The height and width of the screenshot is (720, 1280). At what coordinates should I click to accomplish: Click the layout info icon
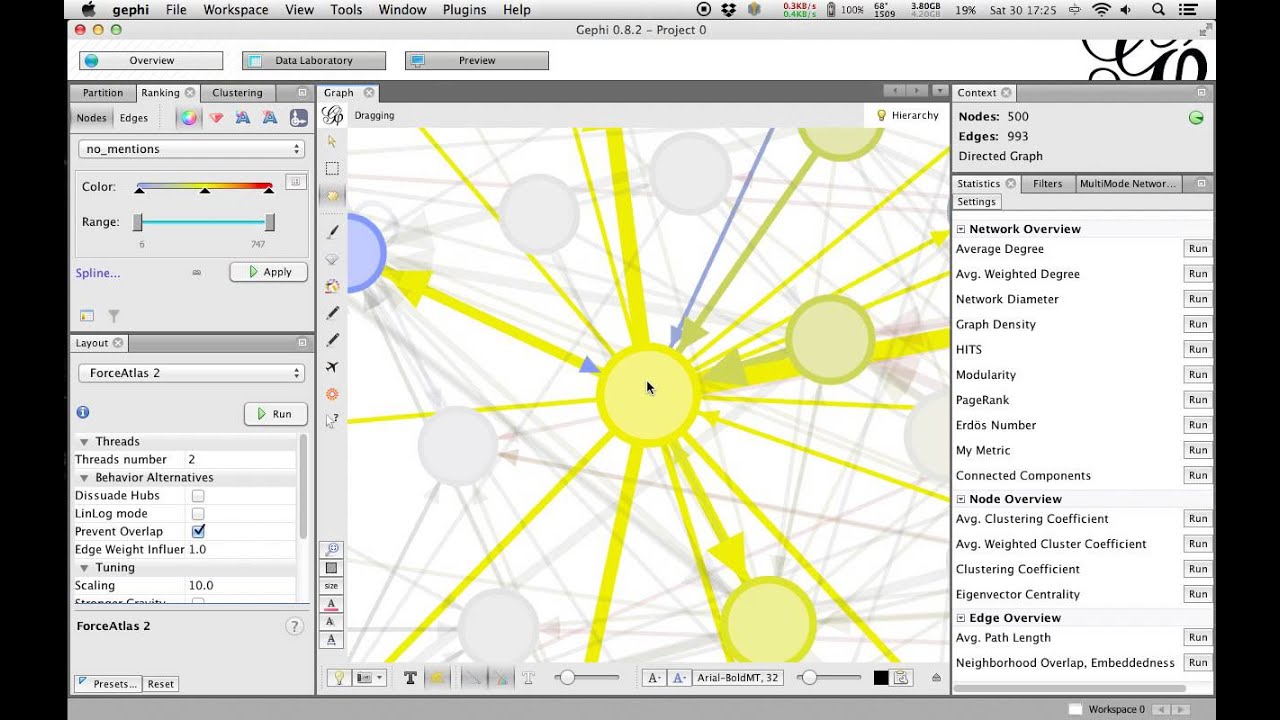(x=83, y=412)
